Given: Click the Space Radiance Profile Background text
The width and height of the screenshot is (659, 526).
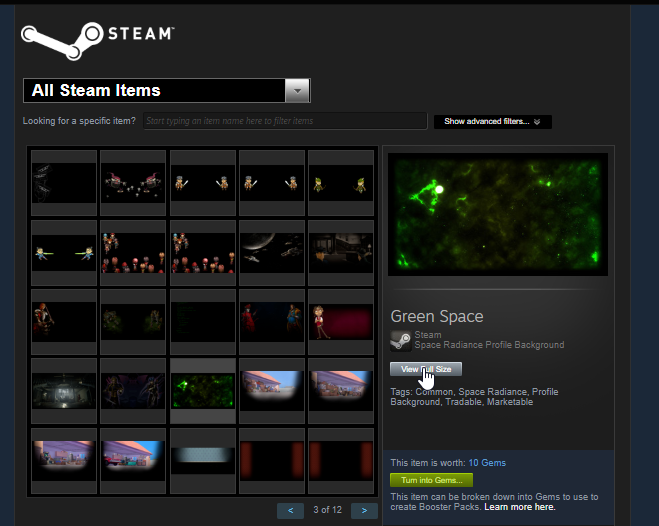Looking at the screenshot, I should coord(489,345).
